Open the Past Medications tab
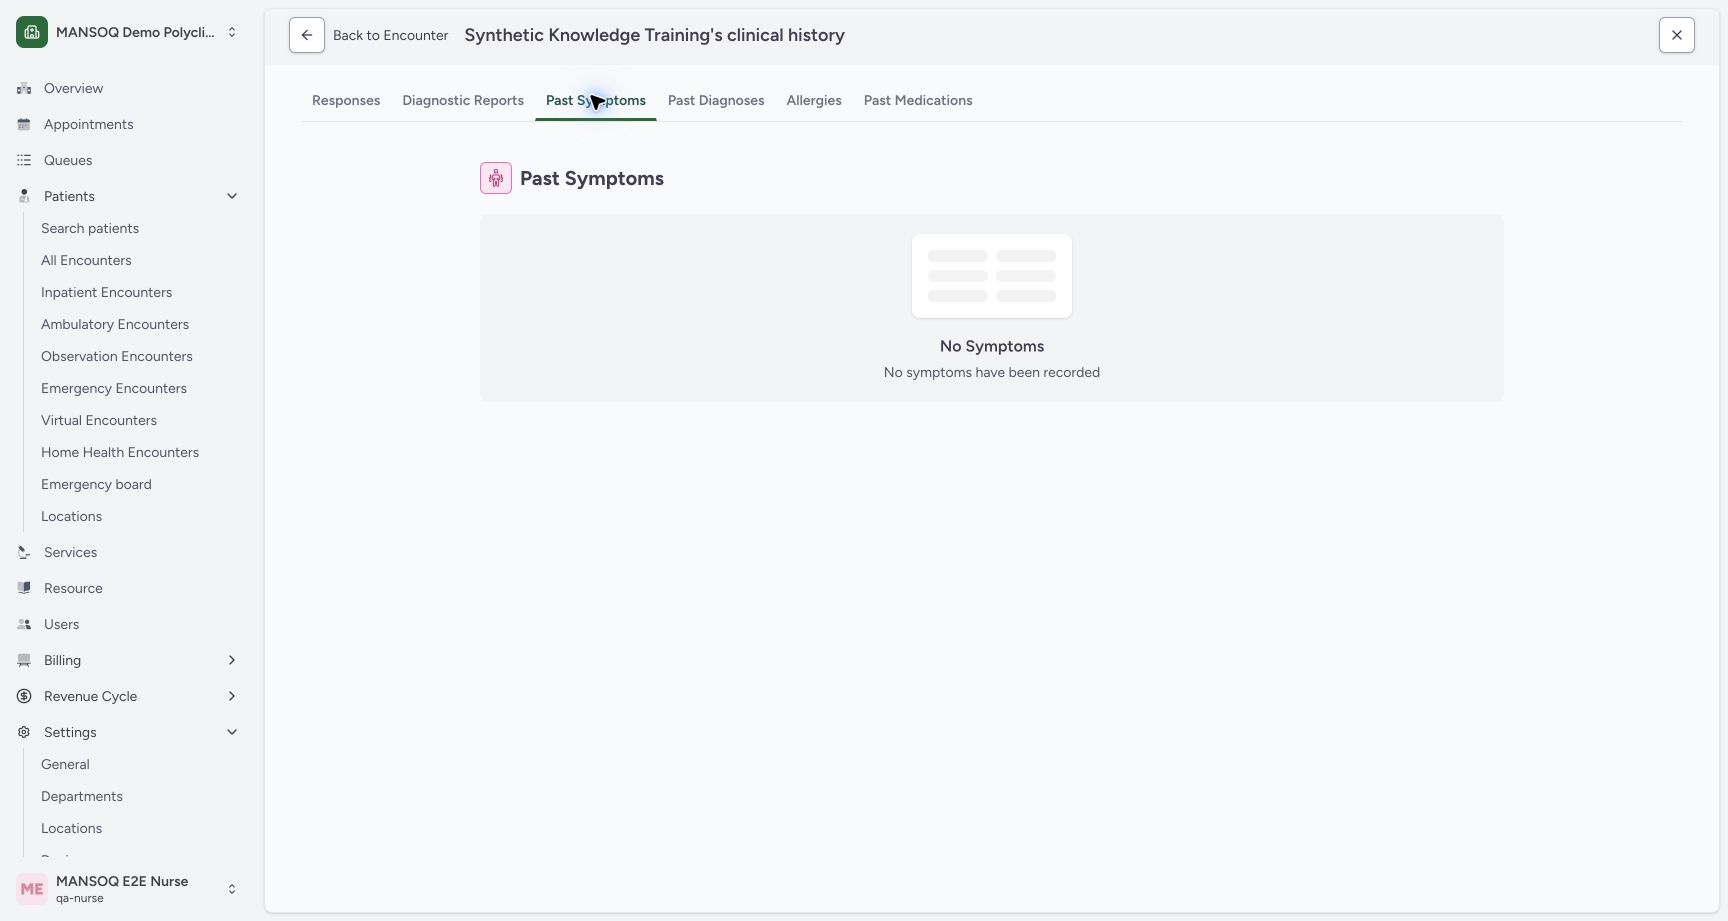This screenshot has width=1728, height=921. 918,100
